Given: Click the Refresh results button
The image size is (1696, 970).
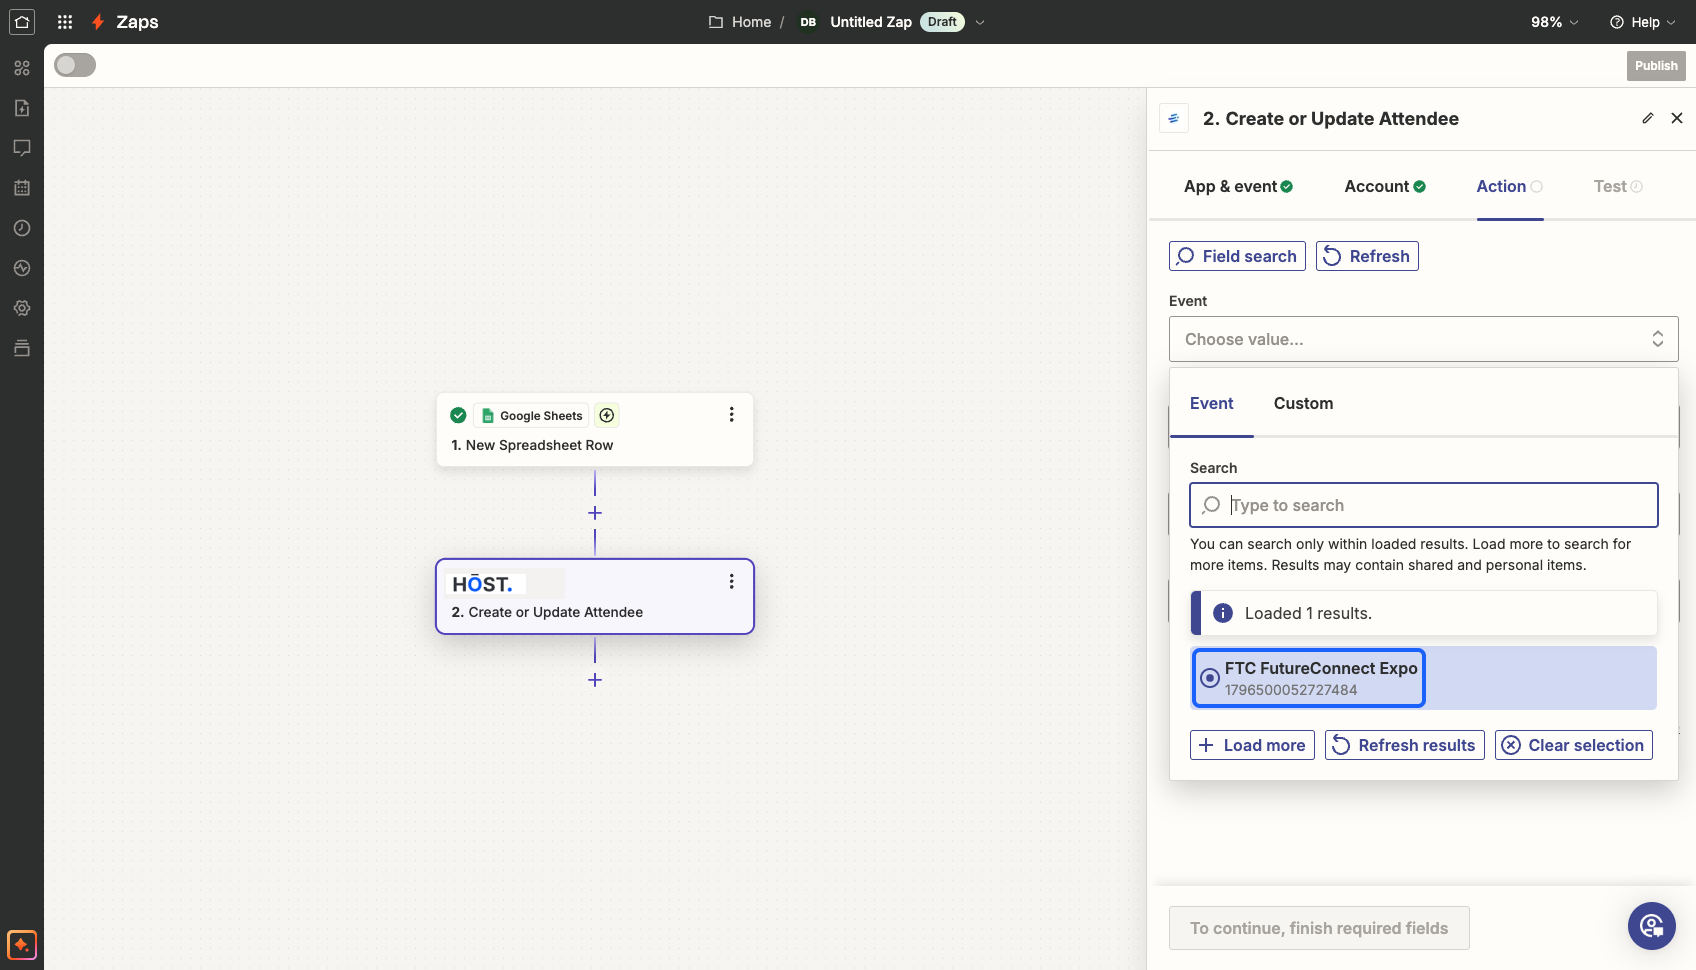Looking at the screenshot, I should pyautogui.click(x=1405, y=745).
